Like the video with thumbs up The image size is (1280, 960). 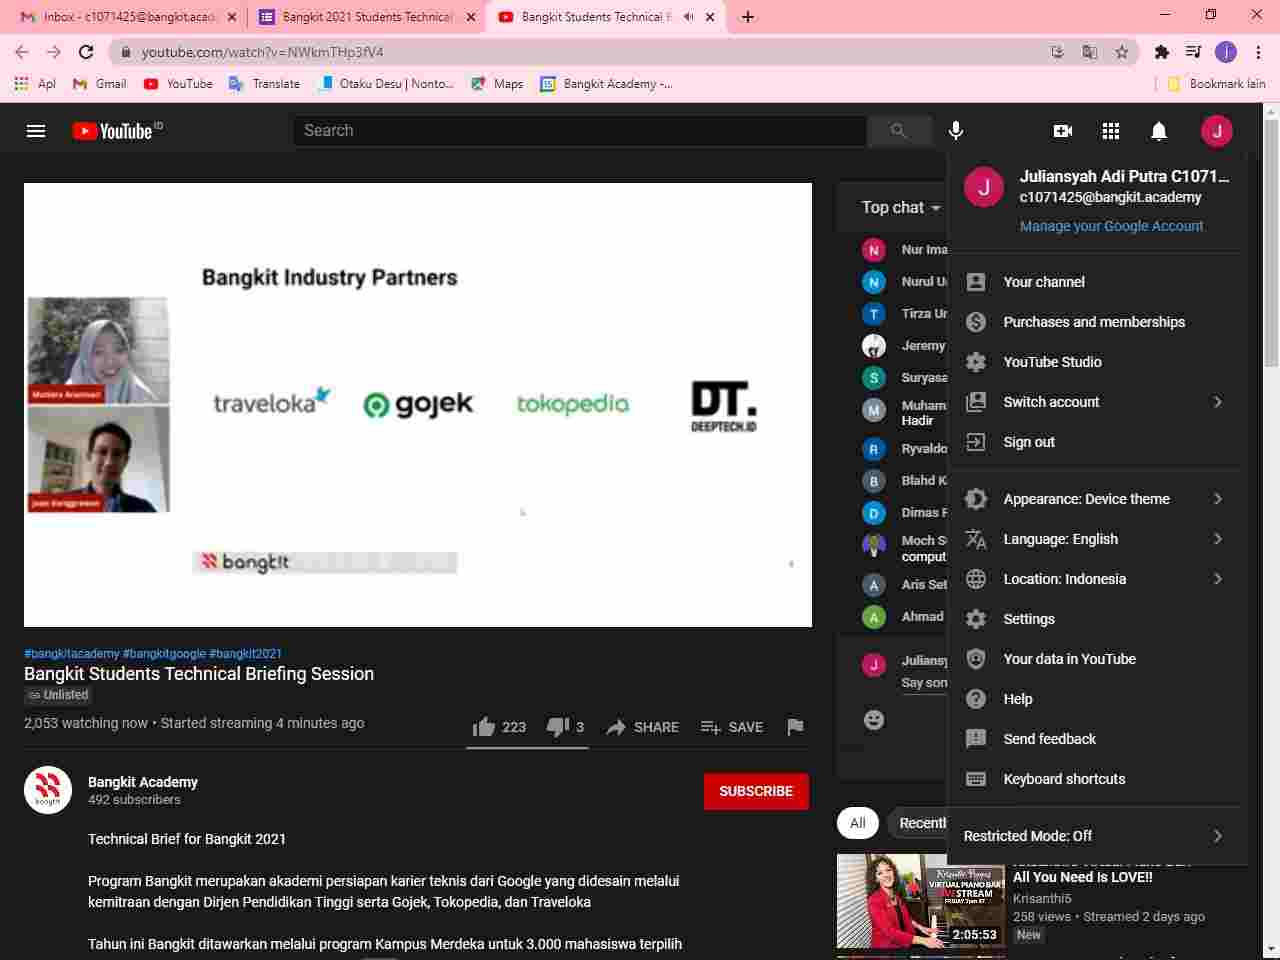pos(485,727)
